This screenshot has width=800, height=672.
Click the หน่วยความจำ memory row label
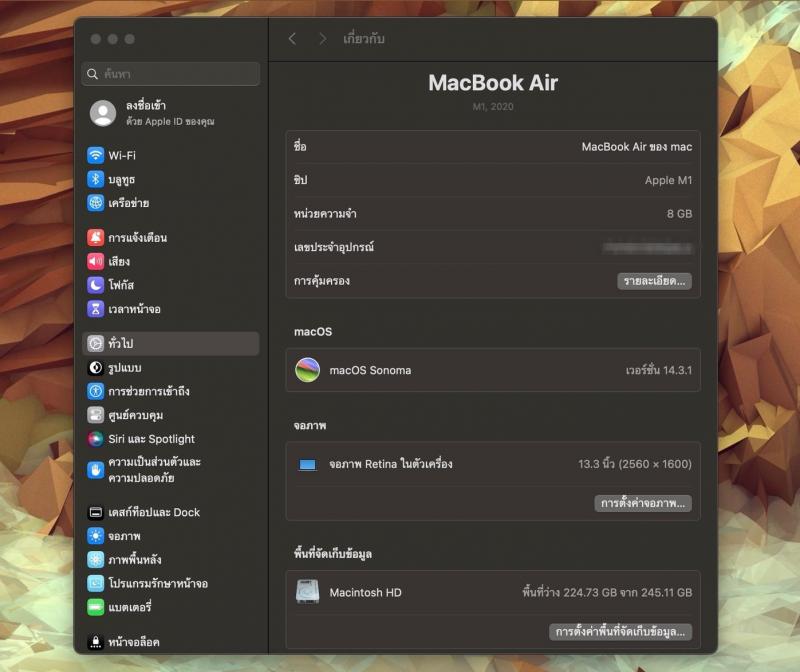click(325, 214)
